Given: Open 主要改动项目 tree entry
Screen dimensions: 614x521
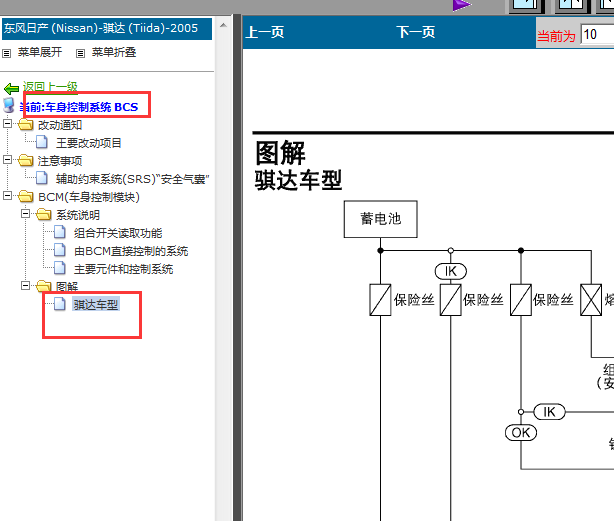Looking at the screenshot, I should click(x=89, y=143).
